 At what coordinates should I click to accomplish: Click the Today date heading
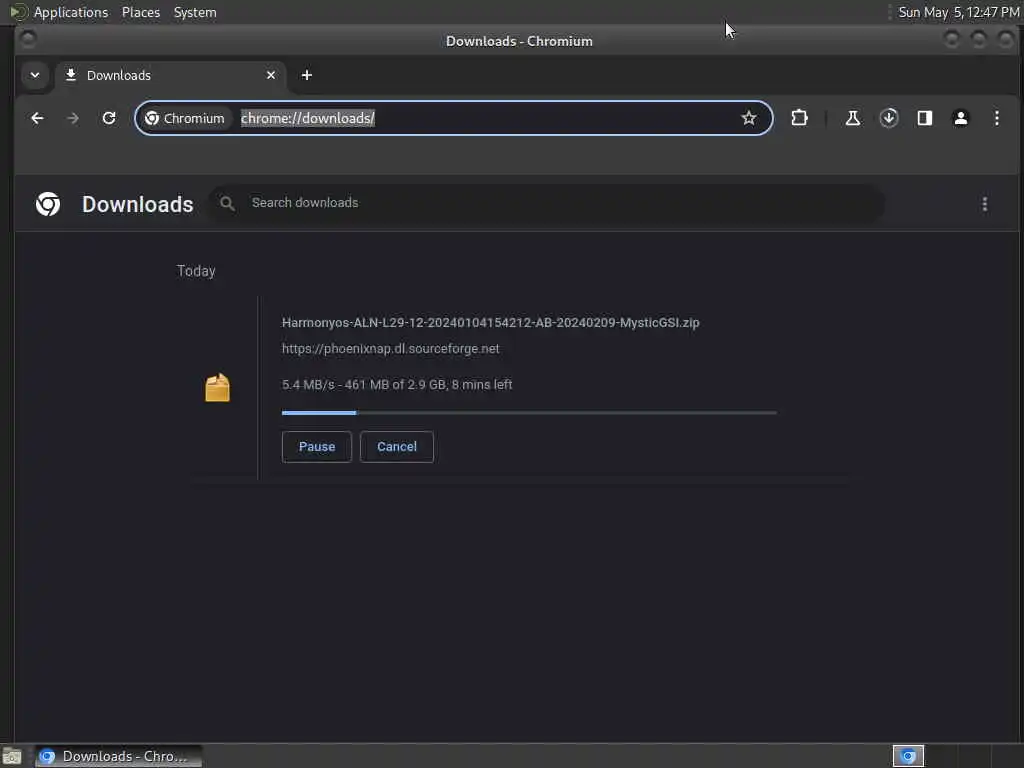(x=196, y=271)
